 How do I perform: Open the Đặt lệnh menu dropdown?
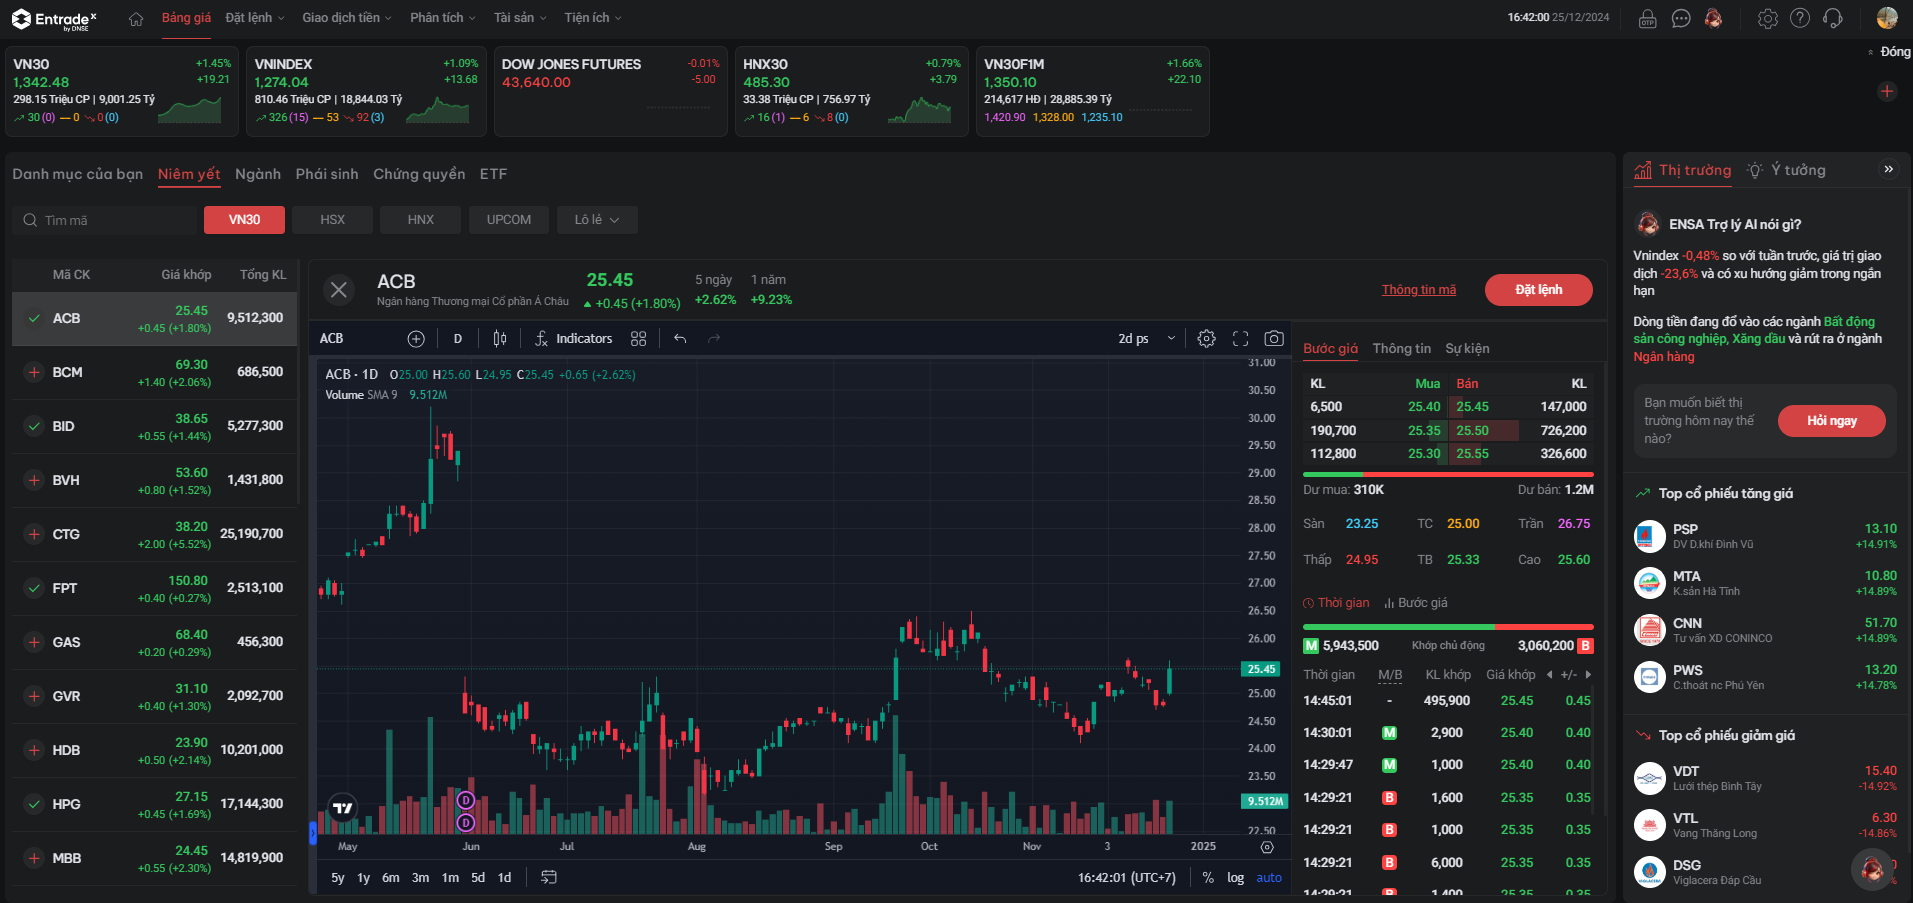pyautogui.click(x=255, y=18)
